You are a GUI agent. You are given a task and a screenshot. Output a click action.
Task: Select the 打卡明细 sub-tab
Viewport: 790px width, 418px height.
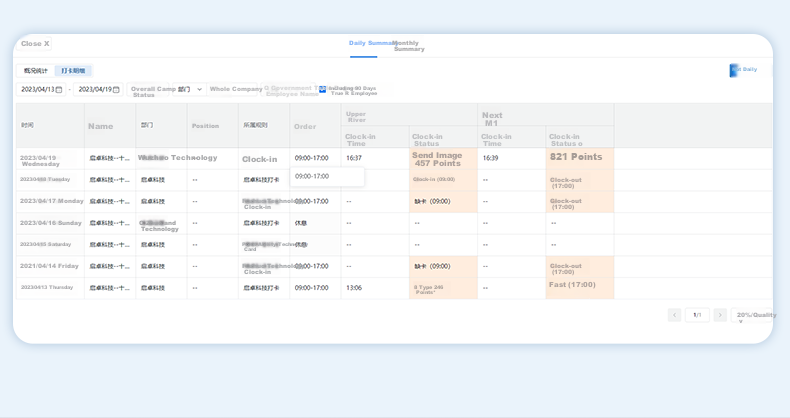pos(73,71)
